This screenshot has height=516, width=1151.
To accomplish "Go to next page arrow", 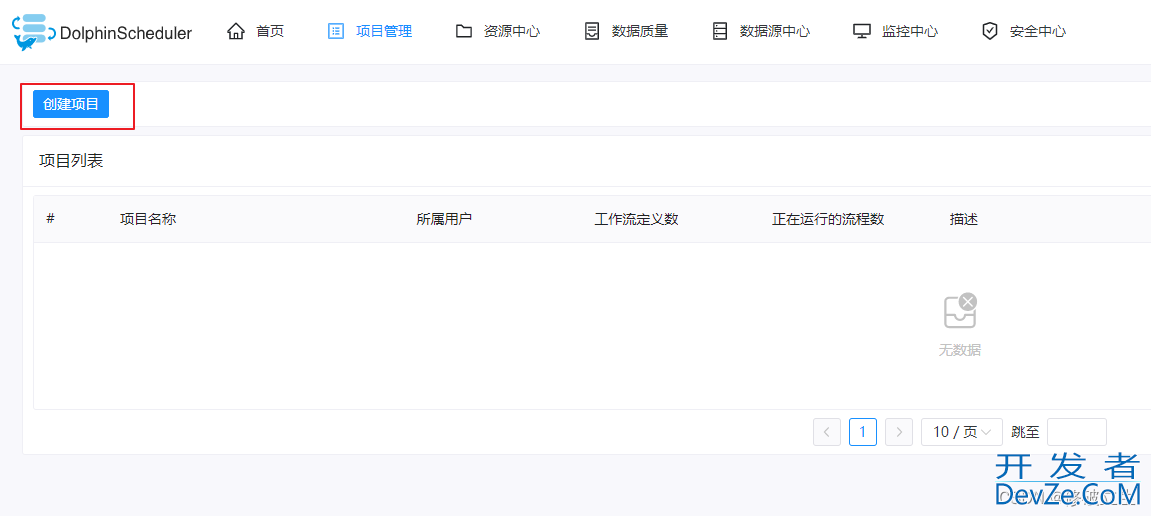I will [x=898, y=432].
